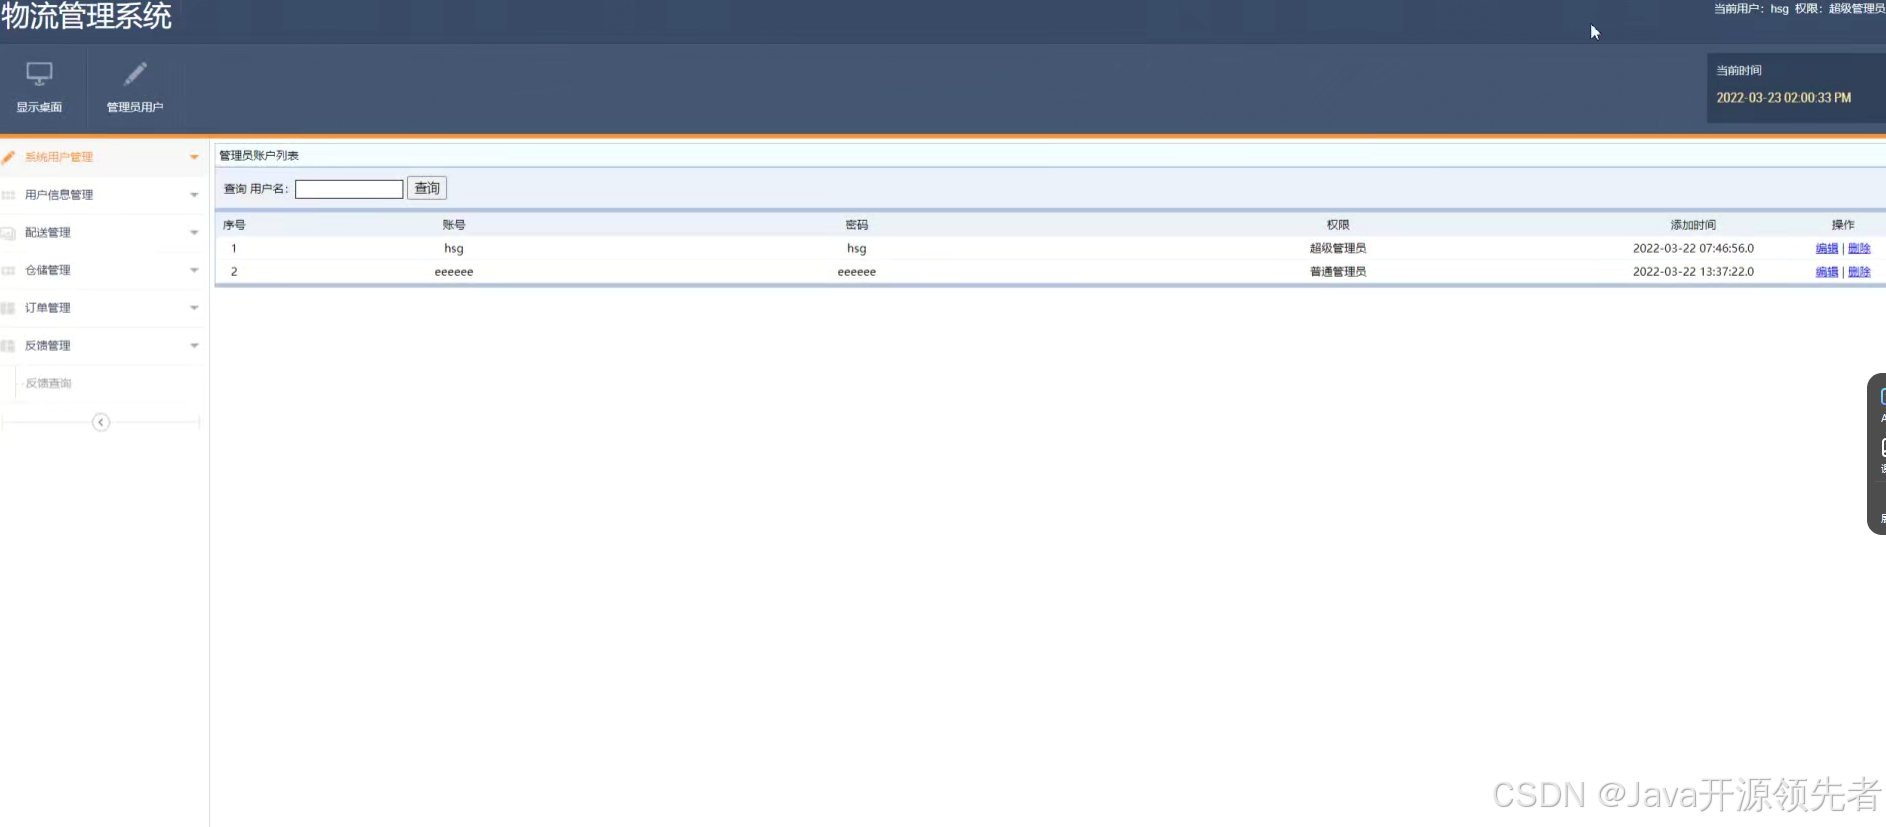1886x827 pixels.
Task: Click the 权限 column header
Action: point(1338,225)
